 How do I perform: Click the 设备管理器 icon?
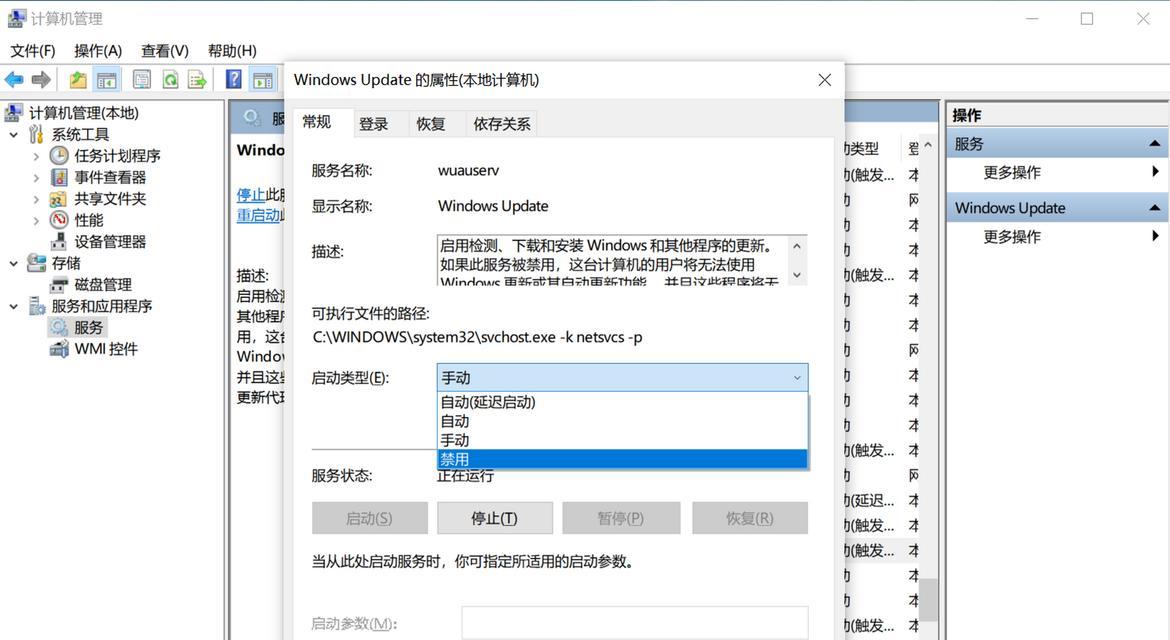point(59,242)
